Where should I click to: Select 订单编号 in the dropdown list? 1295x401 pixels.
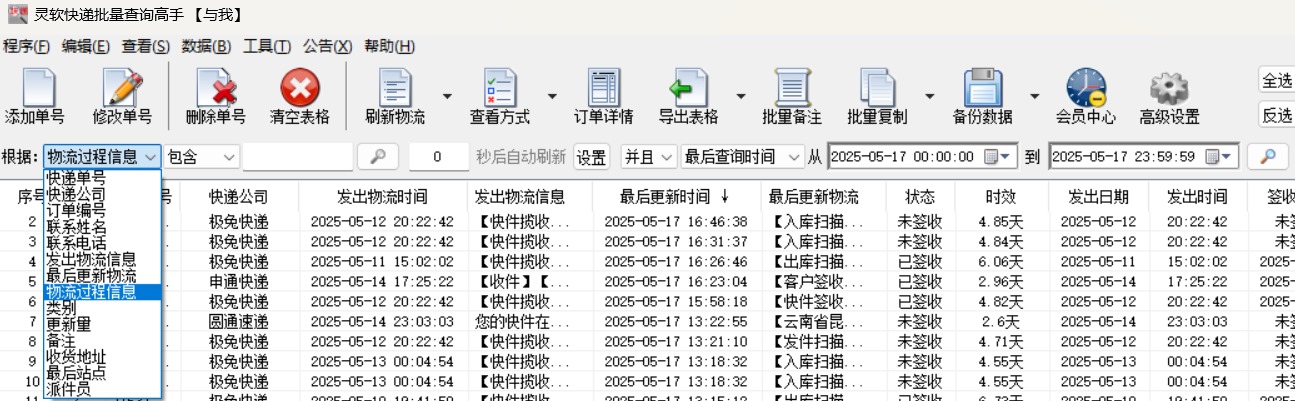[102, 210]
